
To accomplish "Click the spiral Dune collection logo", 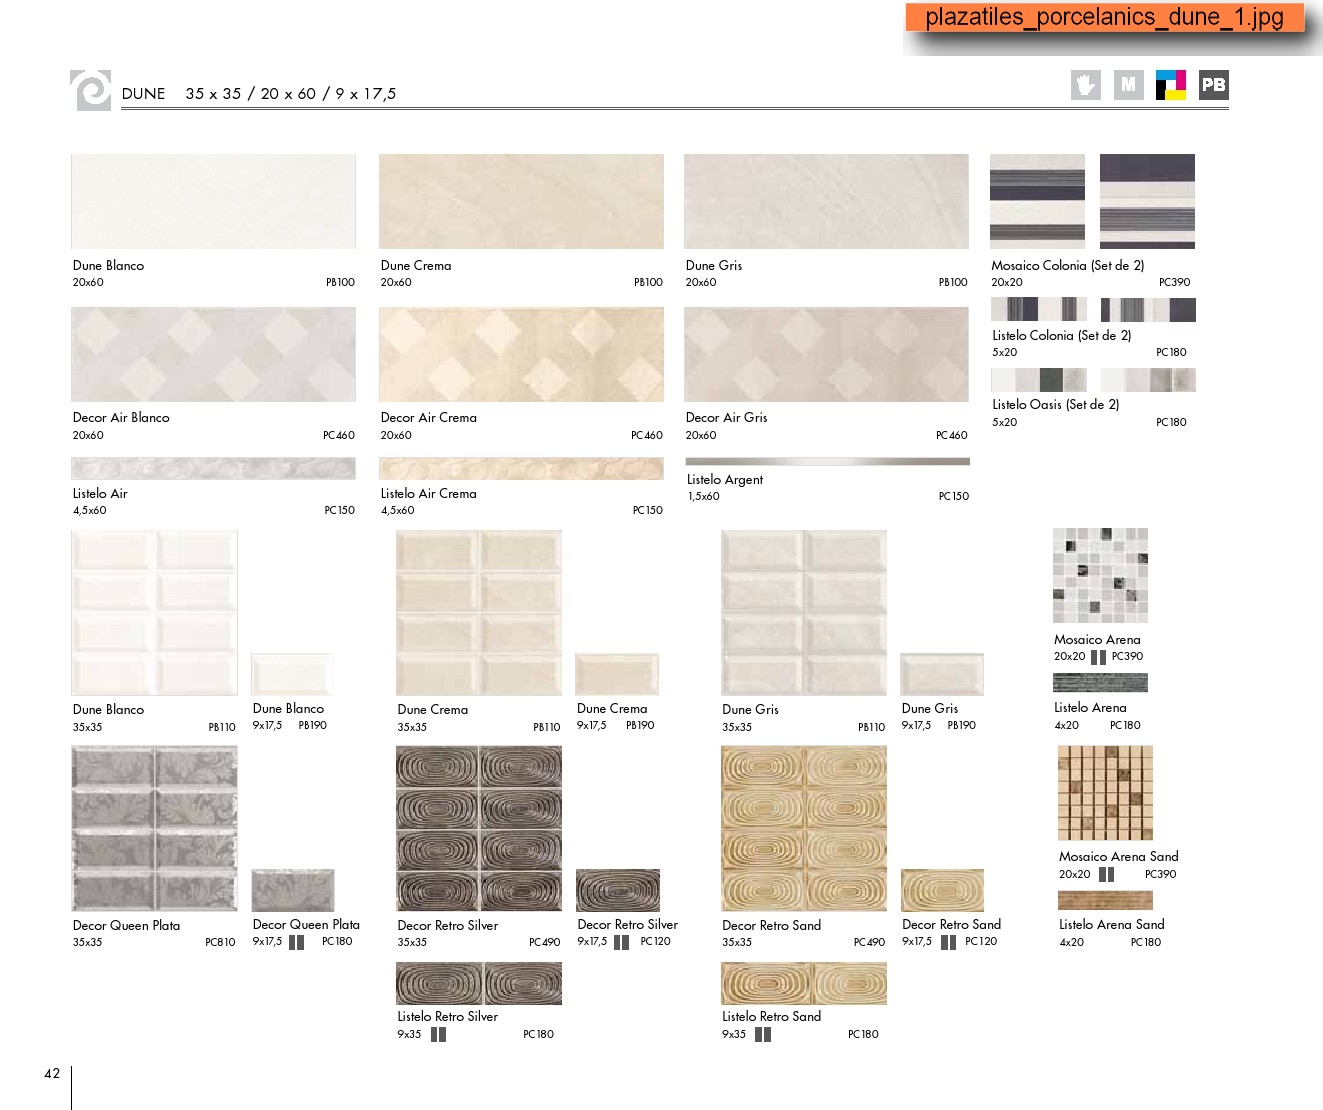I will [x=91, y=90].
